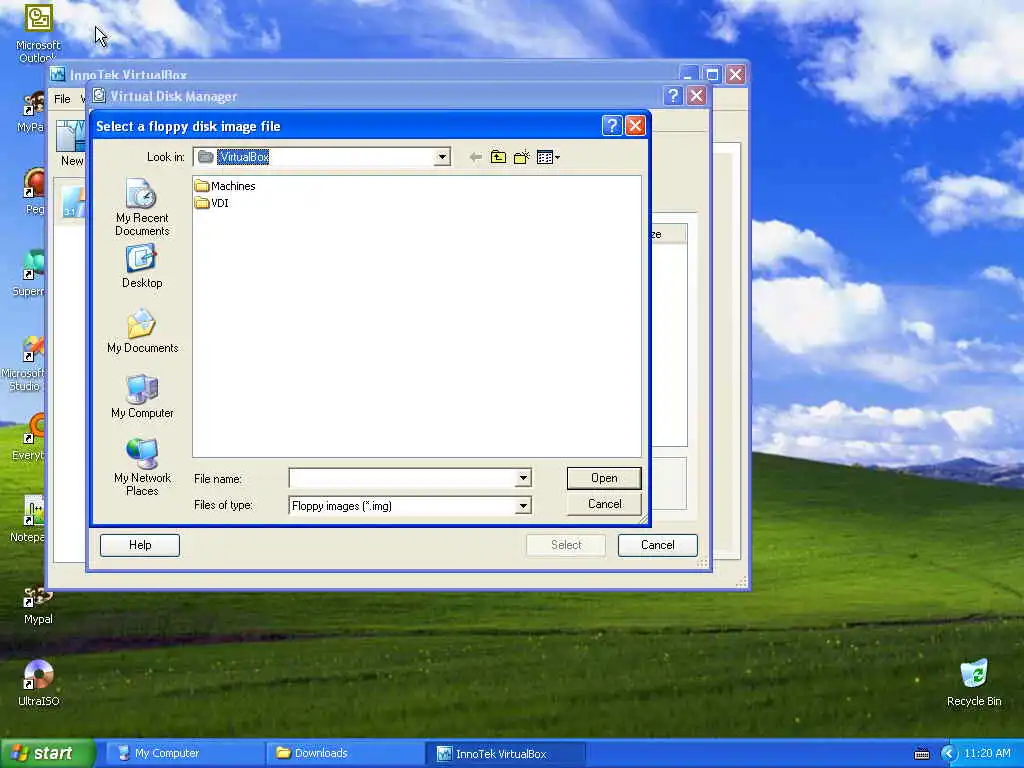Click Help in Virtual Disk Manager
Viewport: 1024px width, 768px height.
(x=140, y=545)
